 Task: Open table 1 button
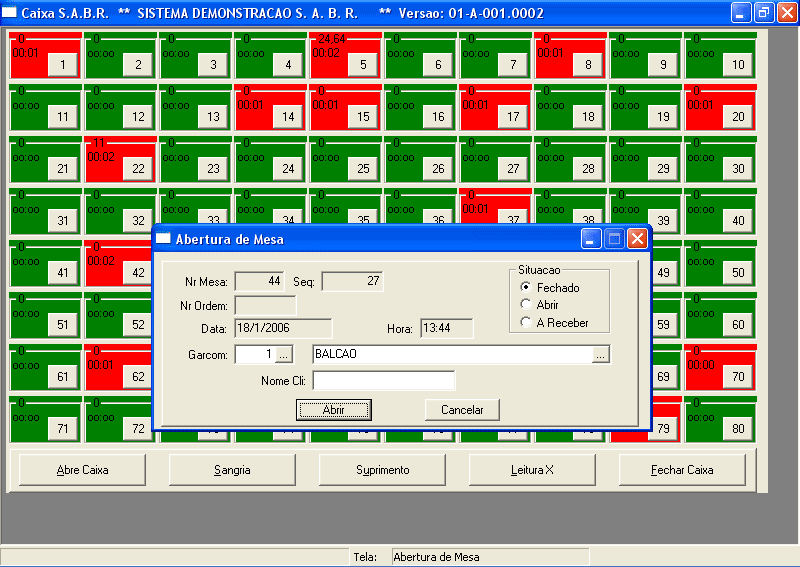(63, 65)
